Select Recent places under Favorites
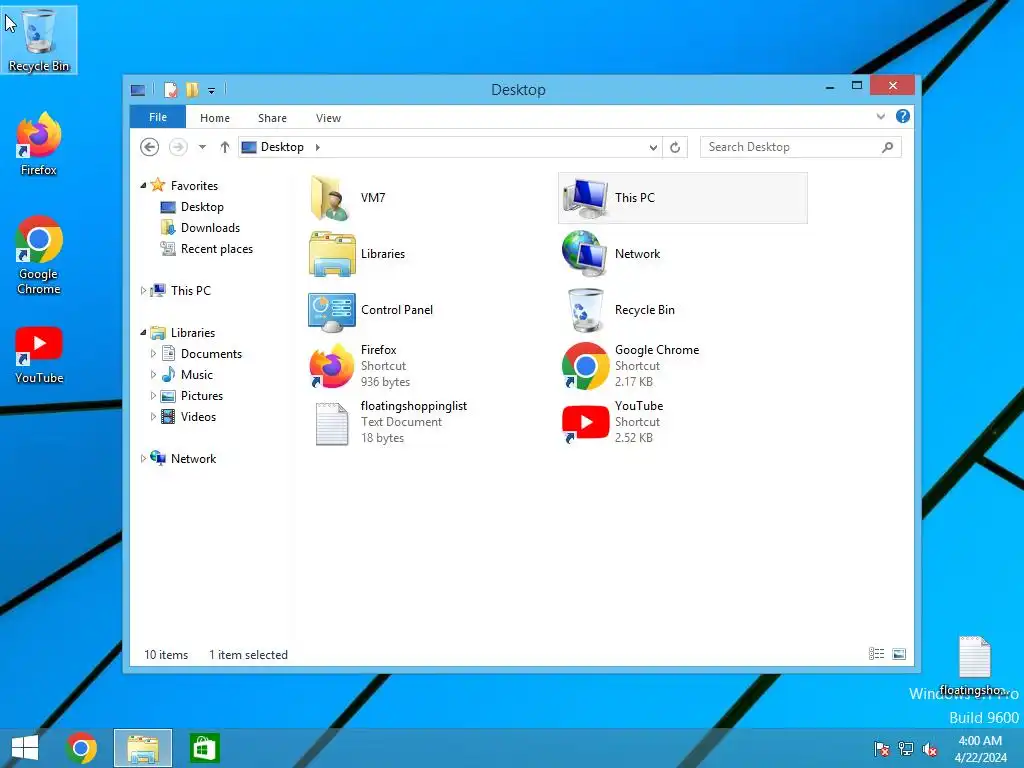Screen dimensions: 1024x768 (207, 248)
